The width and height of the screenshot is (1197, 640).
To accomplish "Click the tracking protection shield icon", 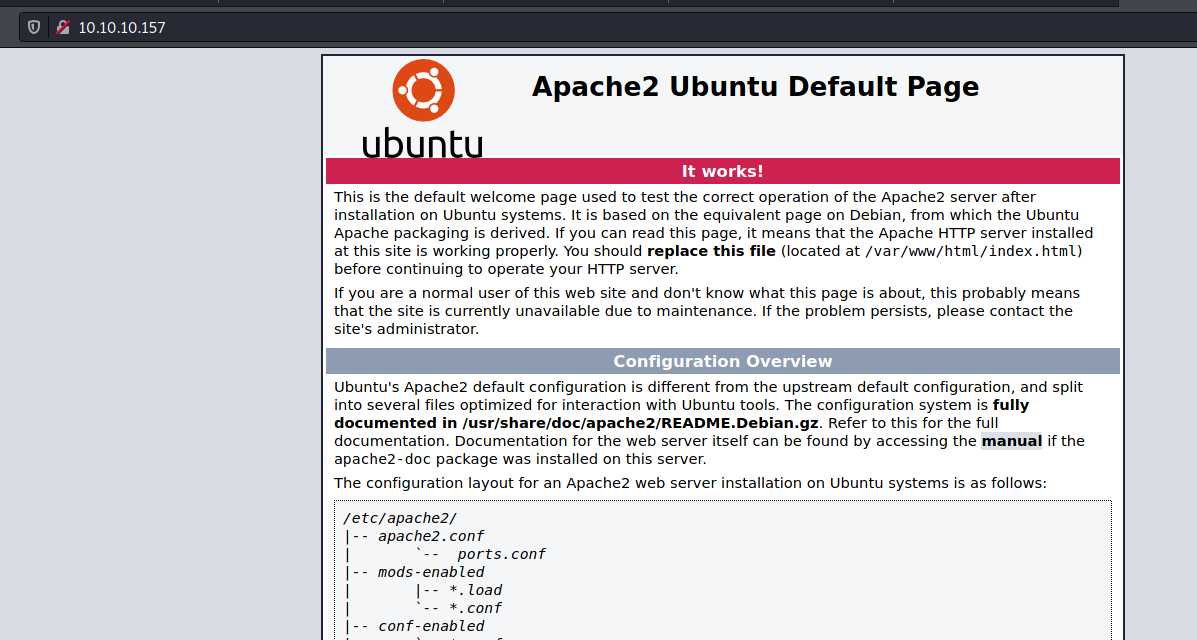I will click(34, 27).
